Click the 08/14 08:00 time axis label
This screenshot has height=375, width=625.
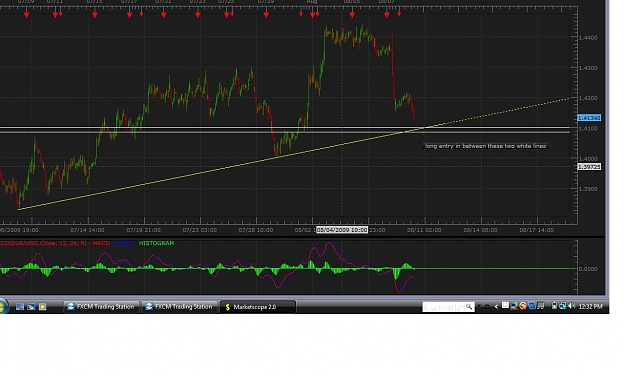click(480, 230)
